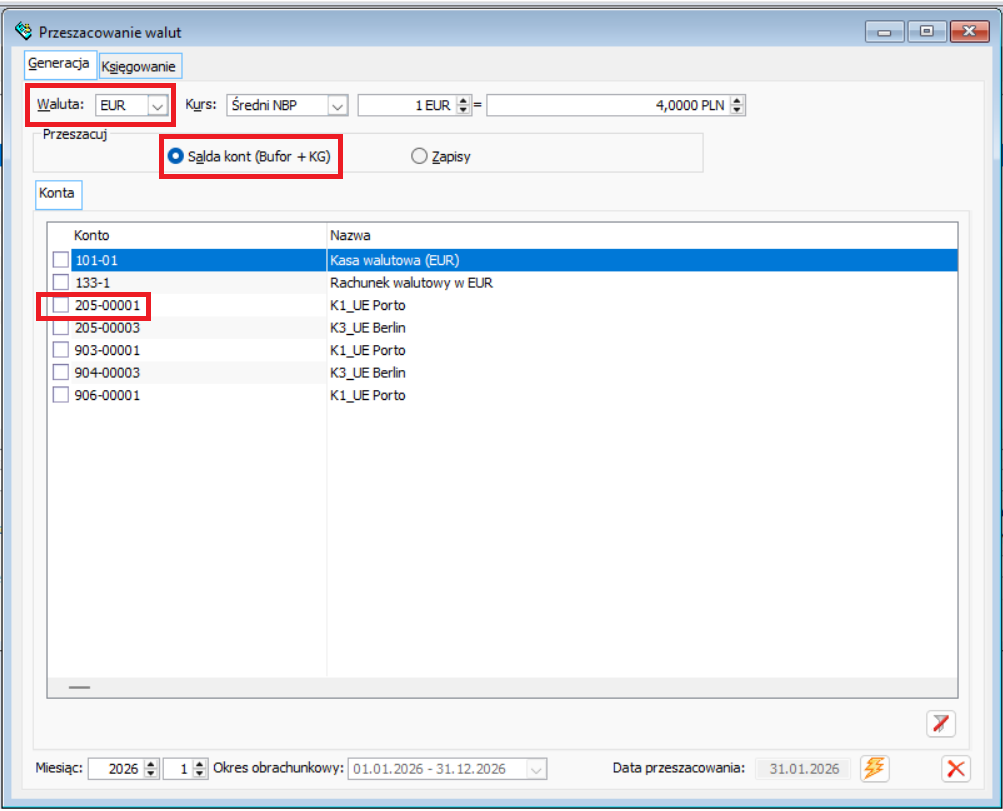
Task: Open the Konta tab
Action: [x=57, y=194]
